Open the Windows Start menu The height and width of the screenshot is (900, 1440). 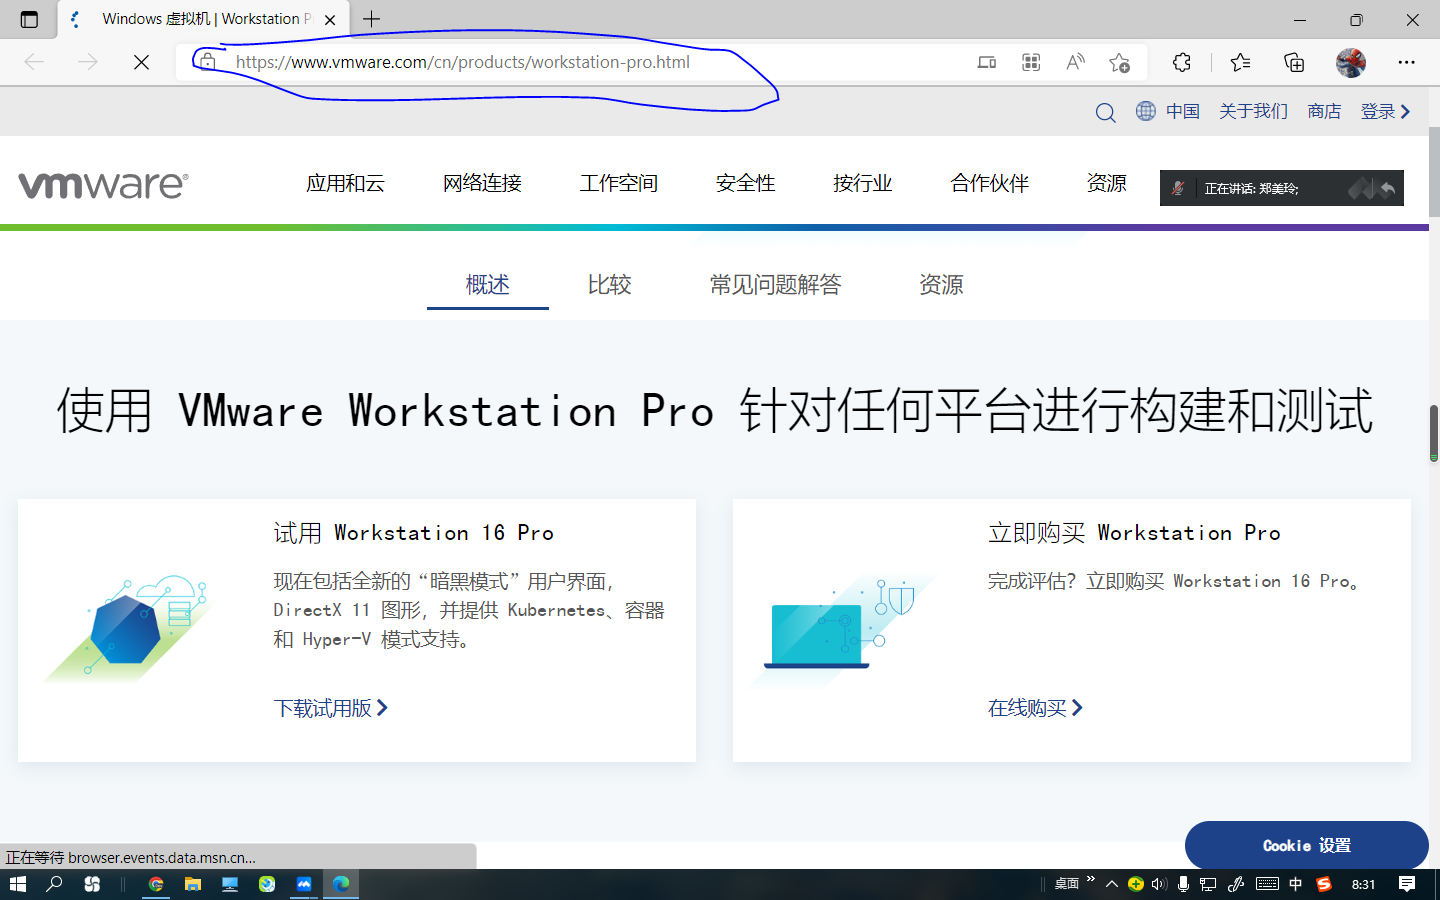(x=17, y=884)
